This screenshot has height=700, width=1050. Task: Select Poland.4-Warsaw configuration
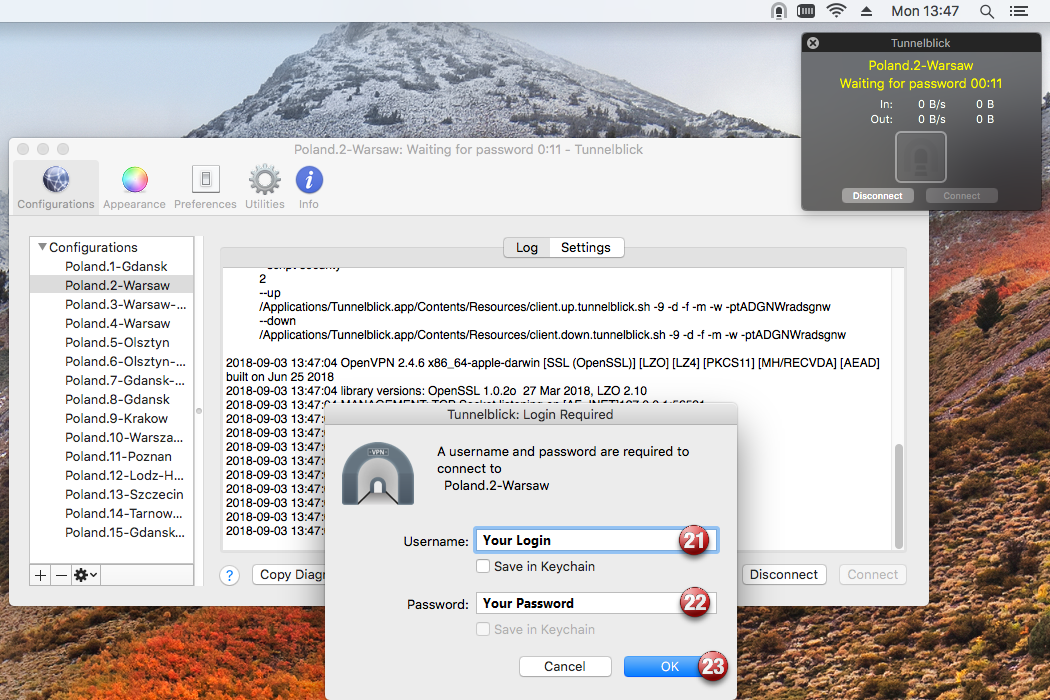click(x=117, y=323)
